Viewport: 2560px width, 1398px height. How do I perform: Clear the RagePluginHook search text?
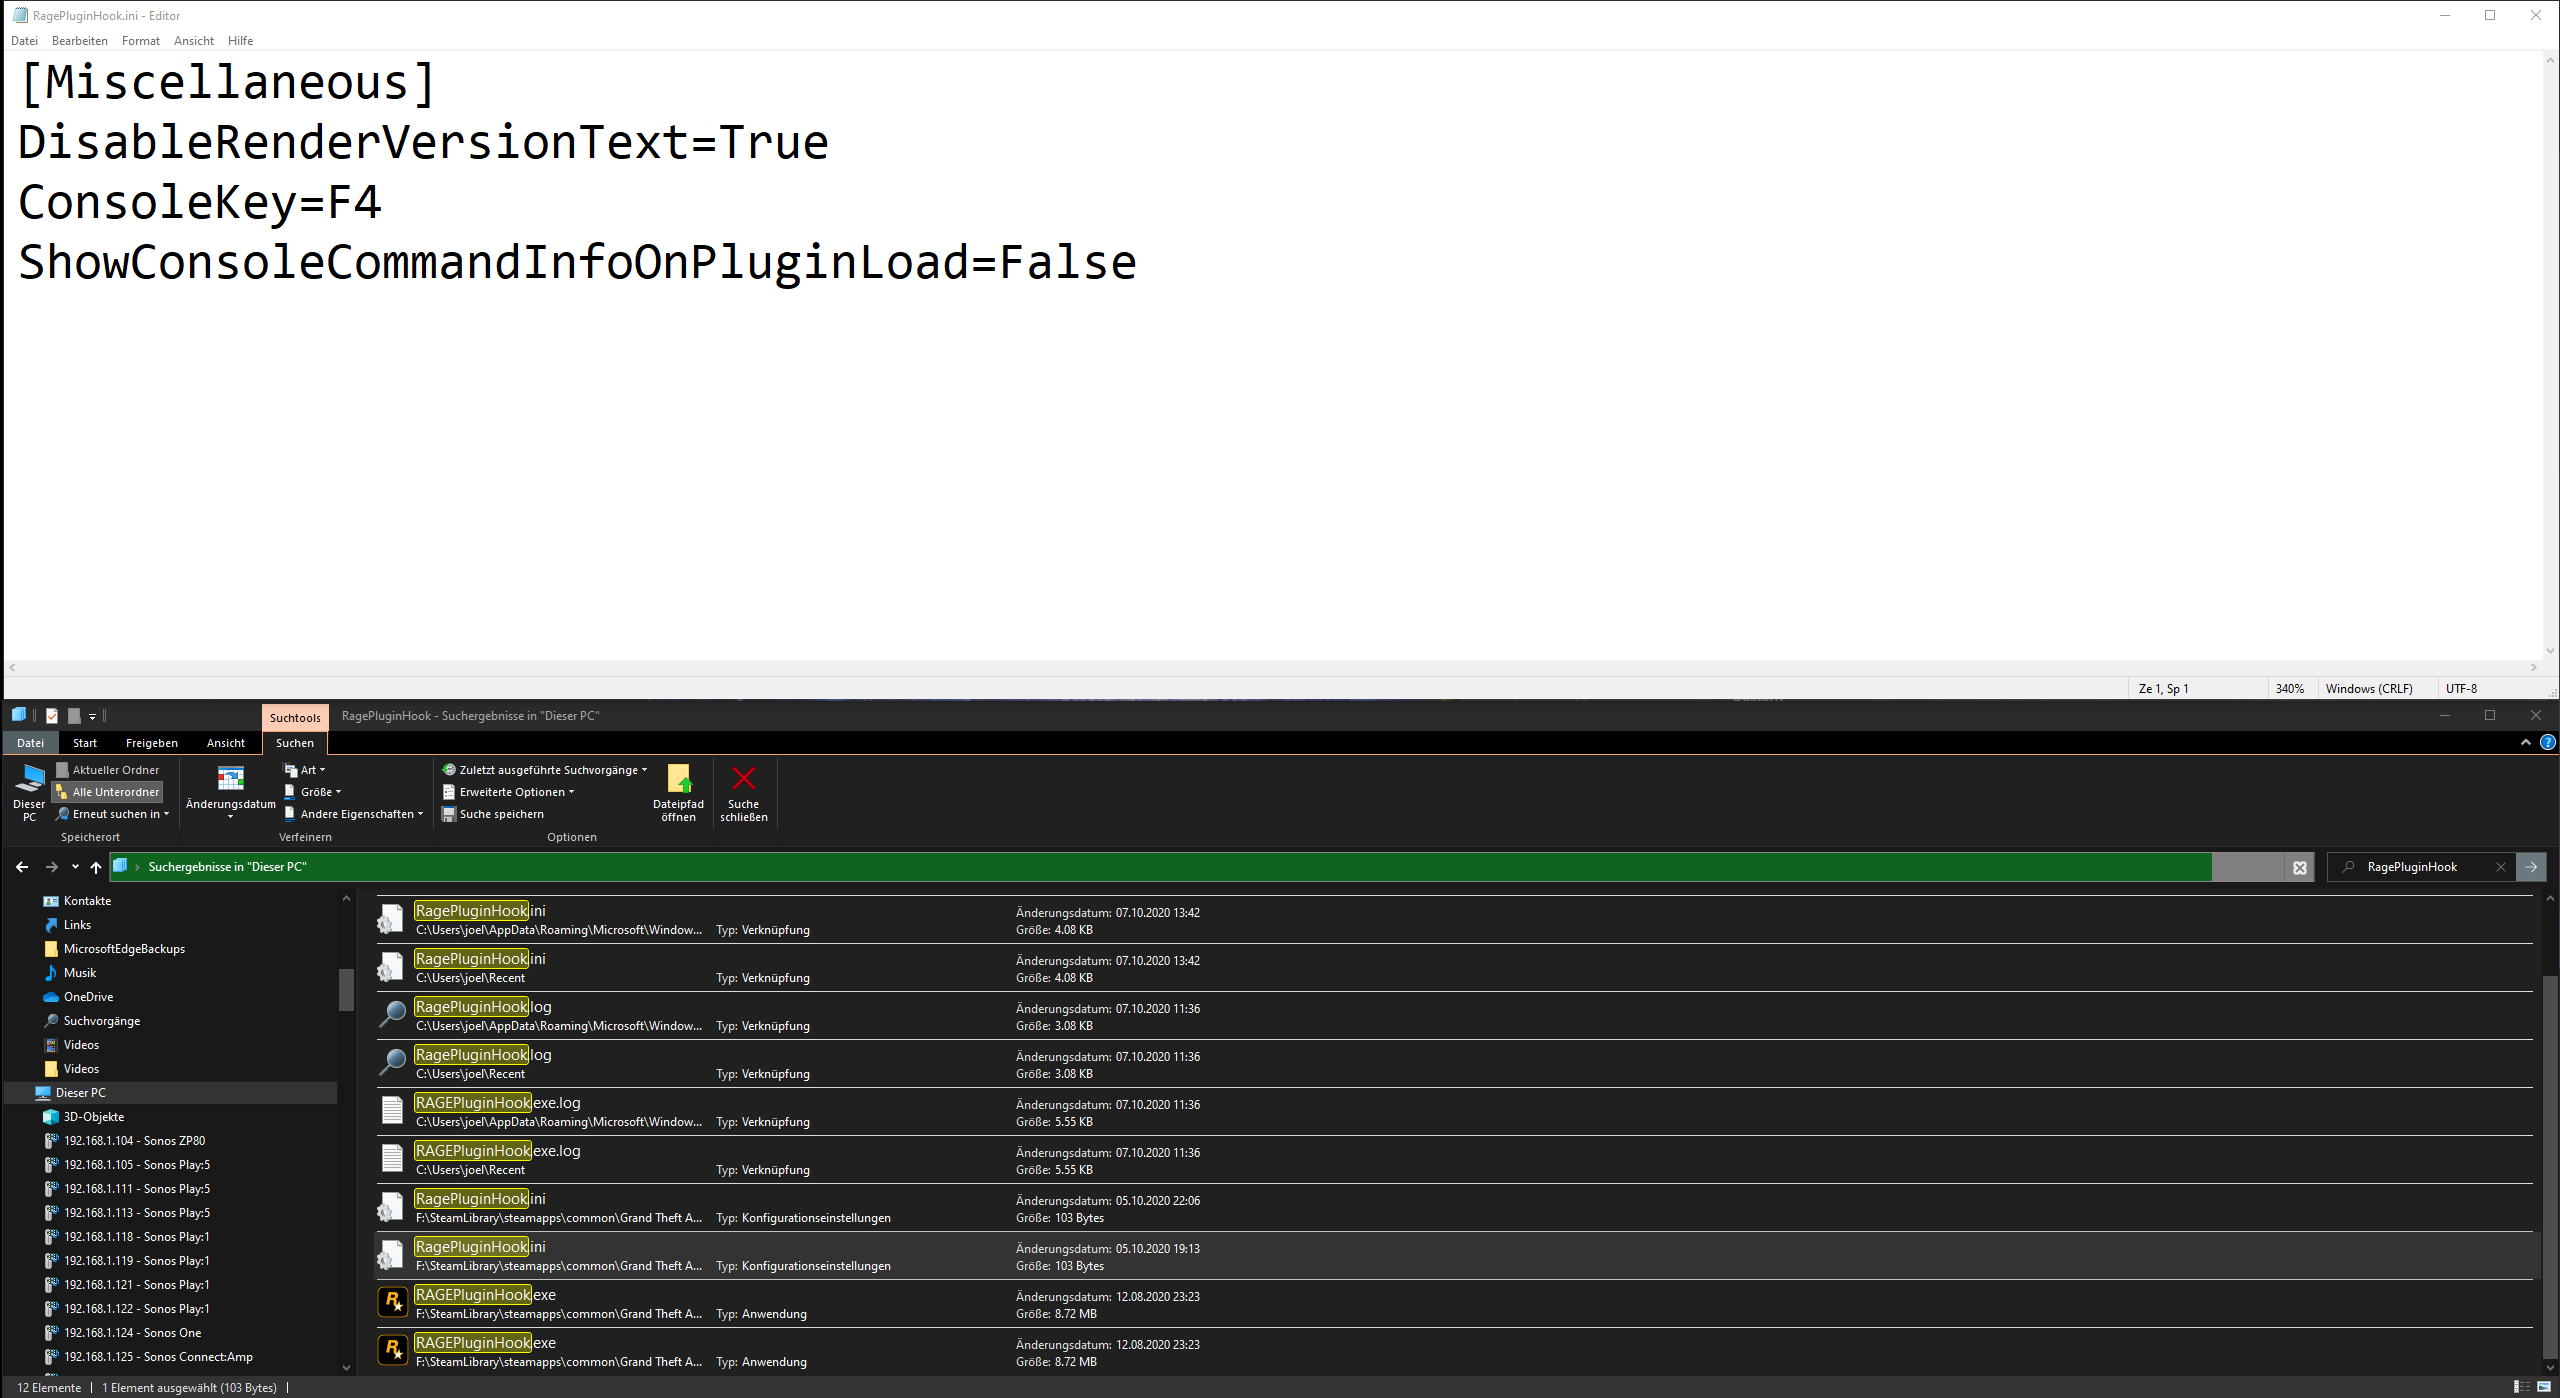(x=2500, y=867)
